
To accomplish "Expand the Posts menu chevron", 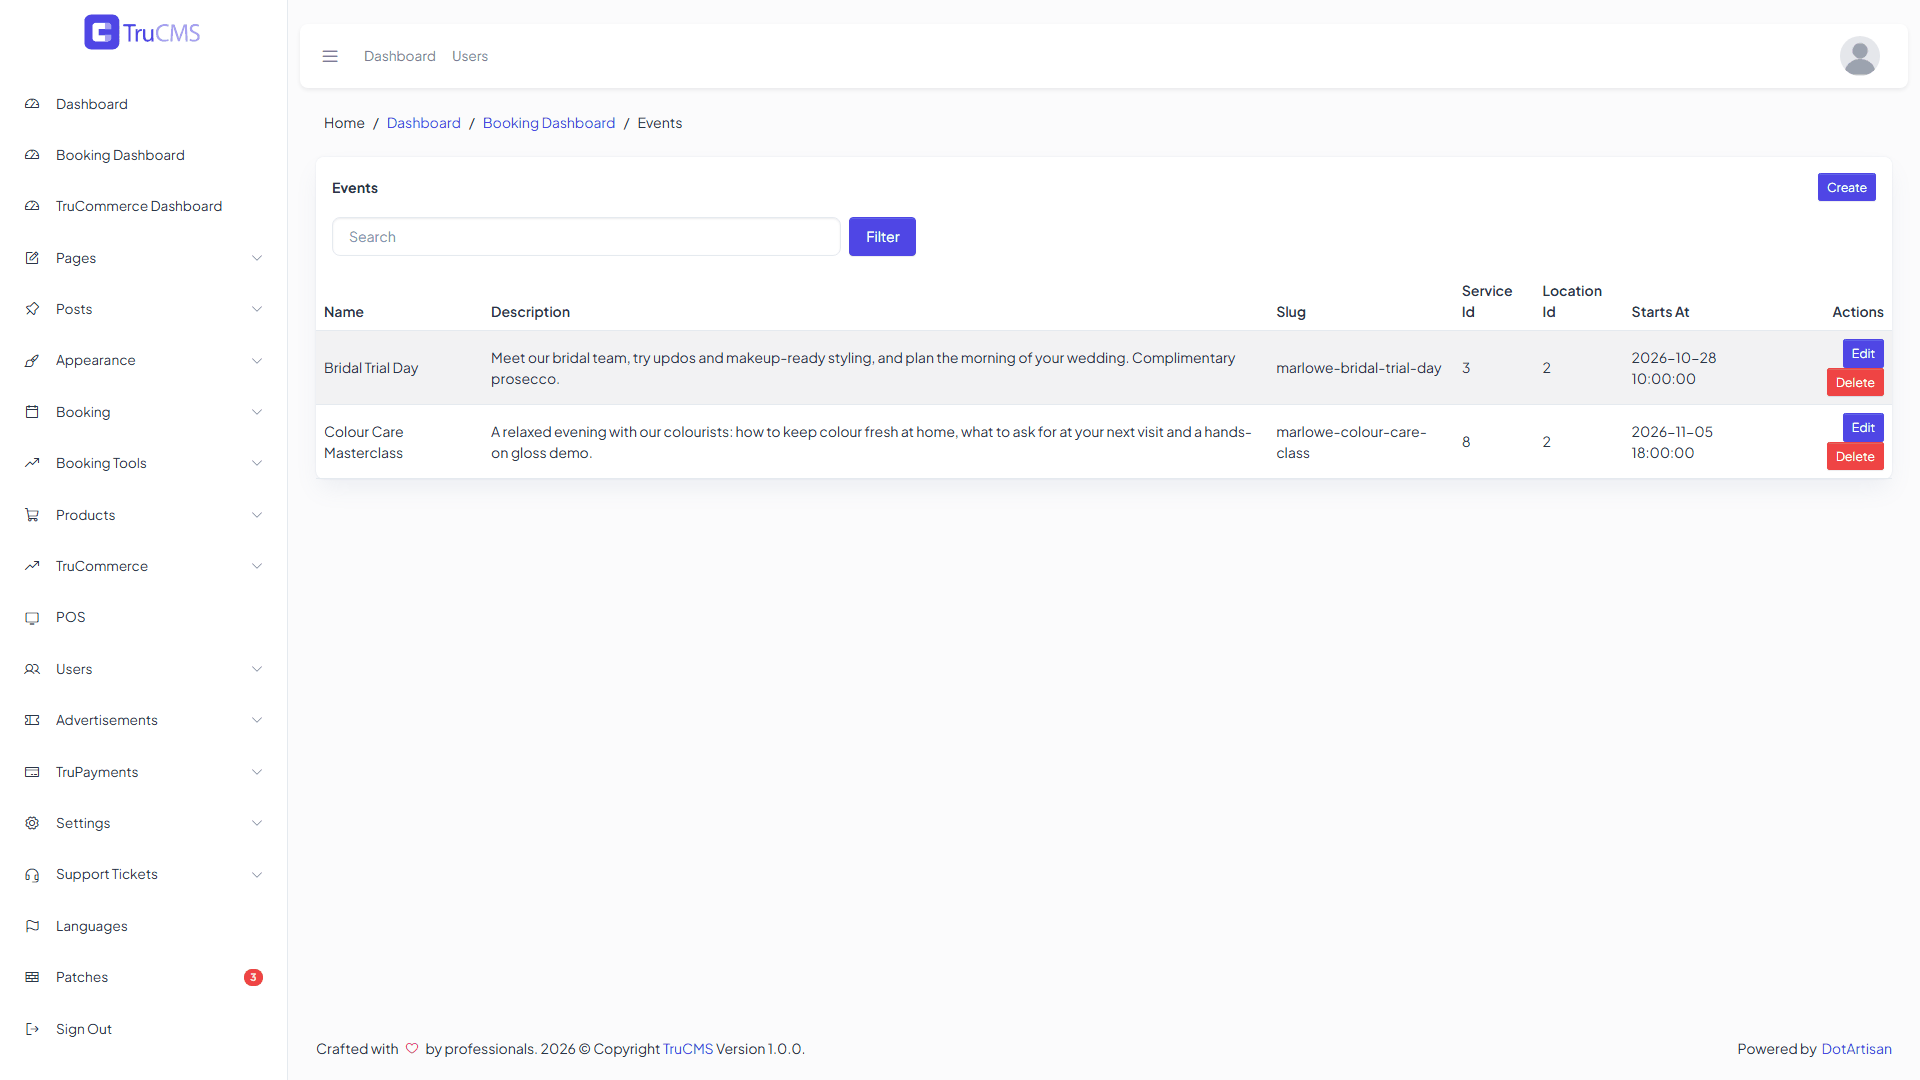I will [257, 309].
